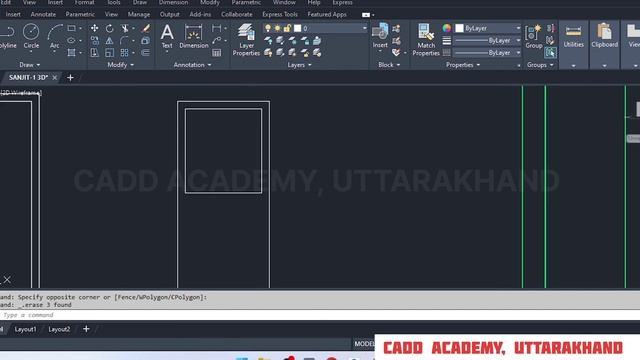Select the Scale tool
The width and height of the screenshot is (640, 360).
[x=109, y=53]
